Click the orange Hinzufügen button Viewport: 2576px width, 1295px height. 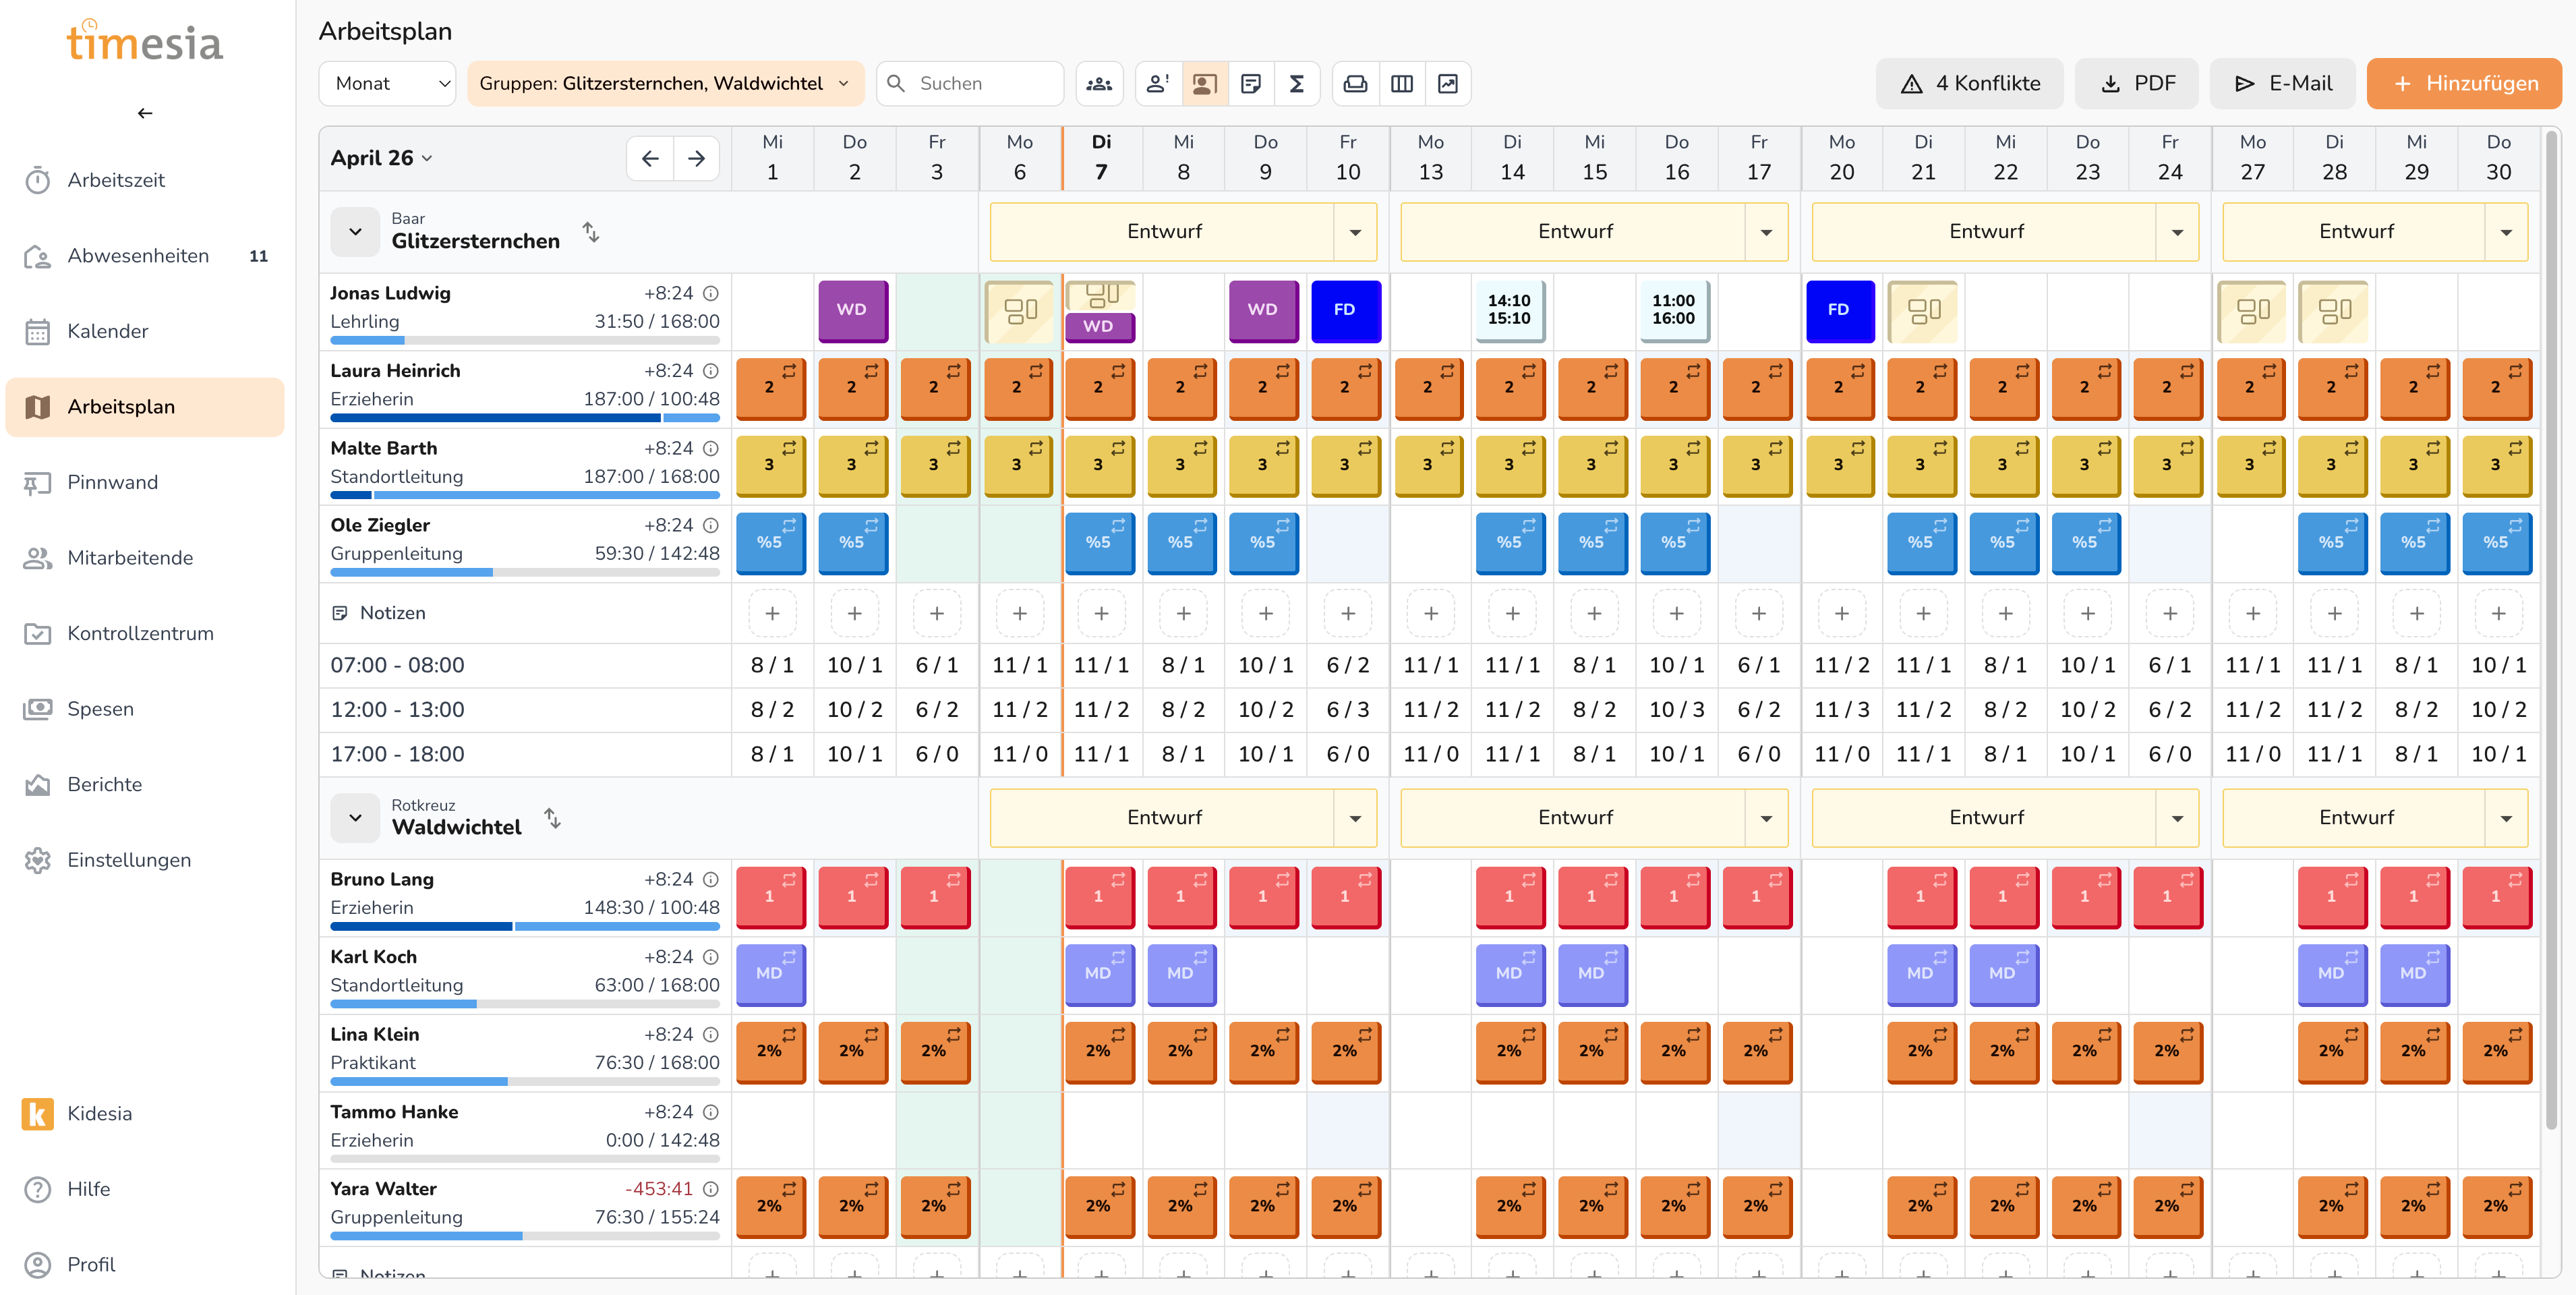pyautogui.click(x=2463, y=84)
